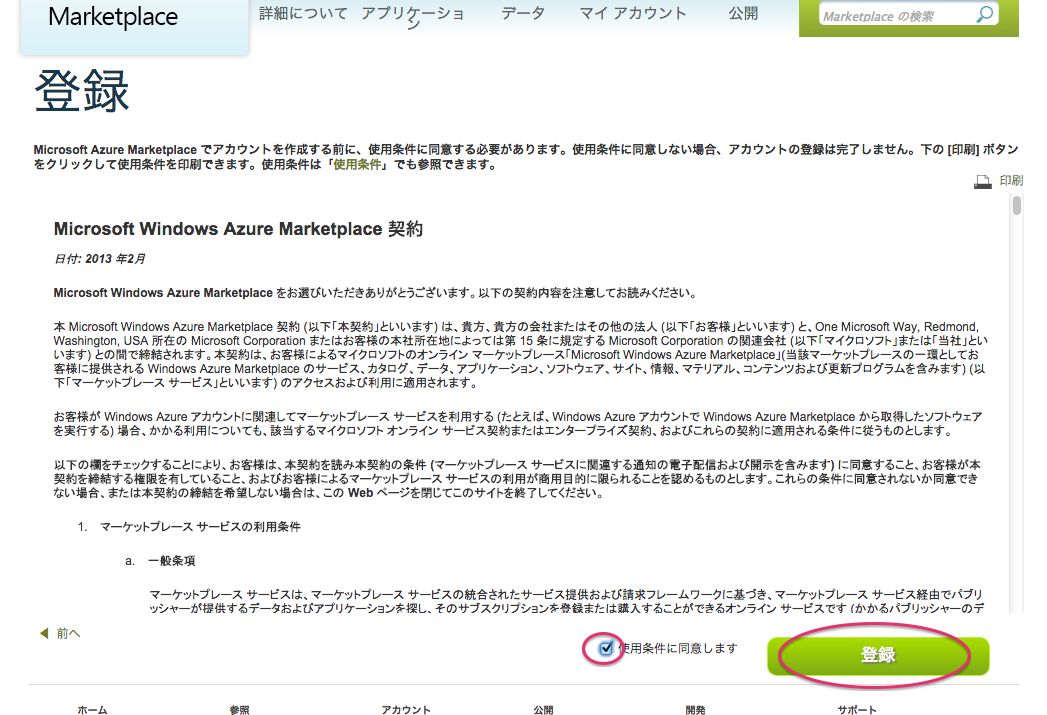This screenshot has width=1047, height=715.
Task: Click the footer アカウント link
Action: [405, 710]
